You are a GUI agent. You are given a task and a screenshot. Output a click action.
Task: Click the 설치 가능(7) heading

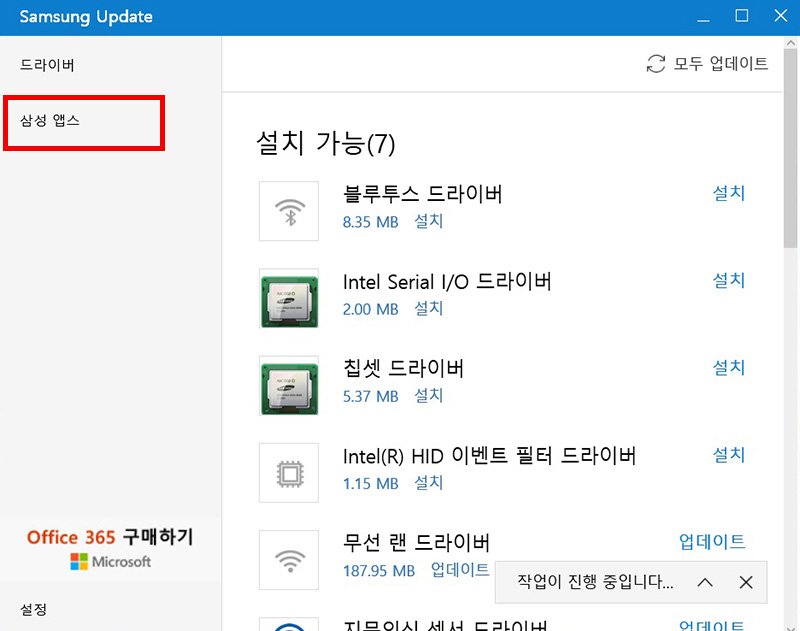pyautogui.click(x=326, y=143)
